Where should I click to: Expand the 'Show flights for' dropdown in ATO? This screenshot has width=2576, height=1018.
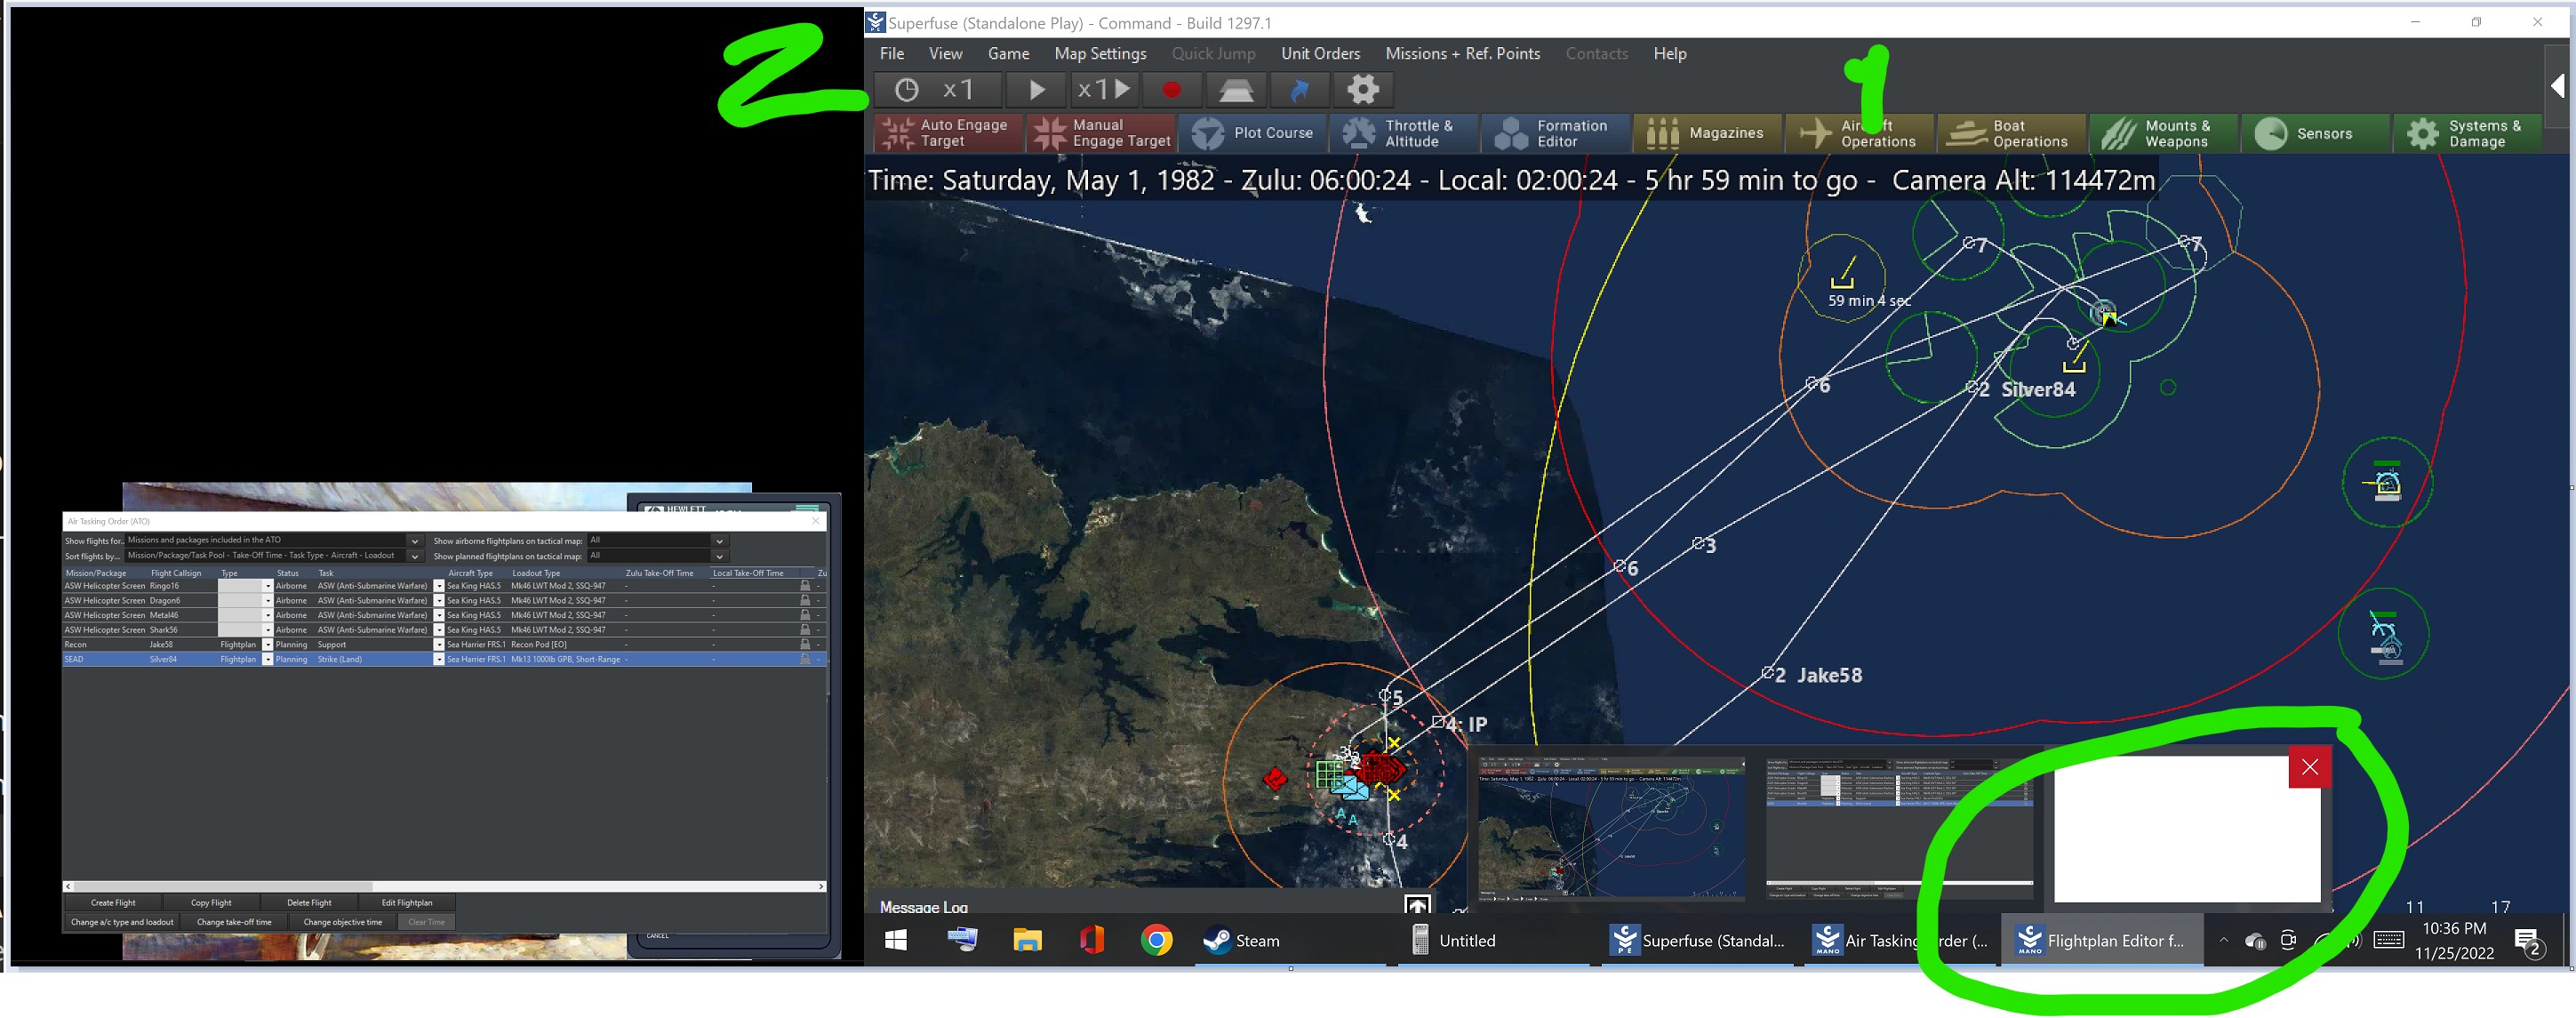pyautogui.click(x=414, y=541)
